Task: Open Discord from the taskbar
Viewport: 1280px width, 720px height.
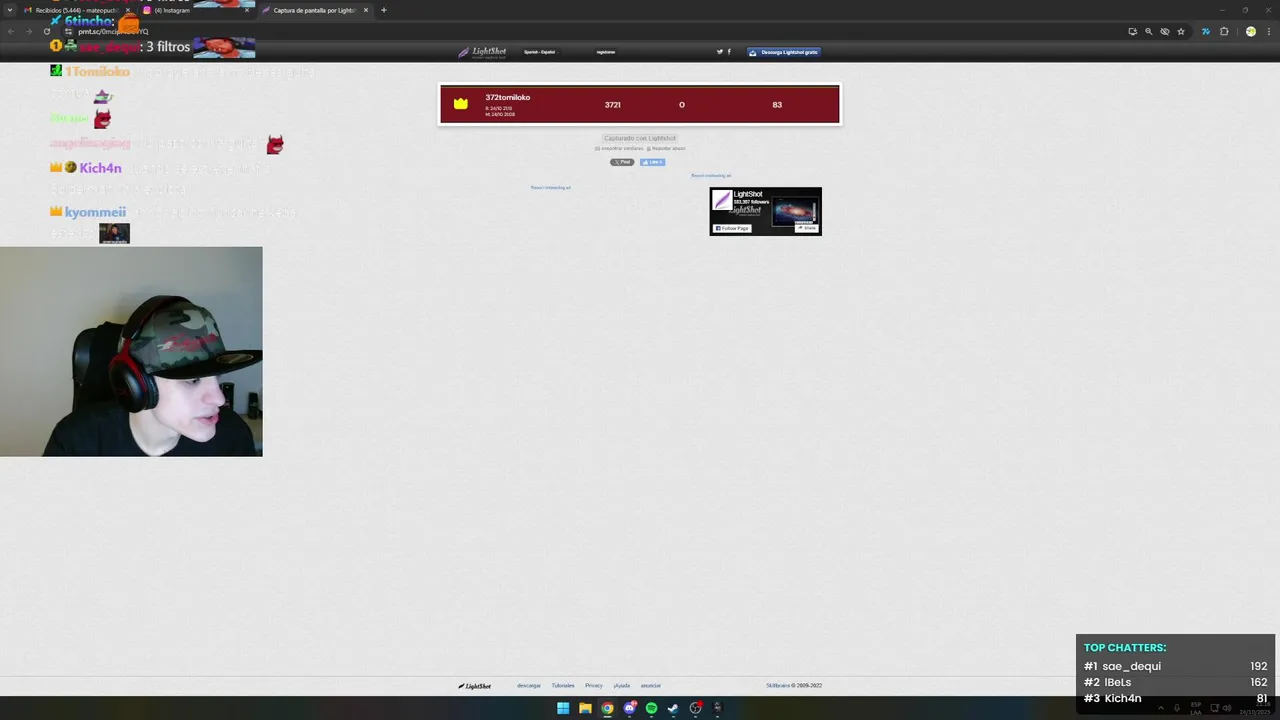Action: (629, 708)
